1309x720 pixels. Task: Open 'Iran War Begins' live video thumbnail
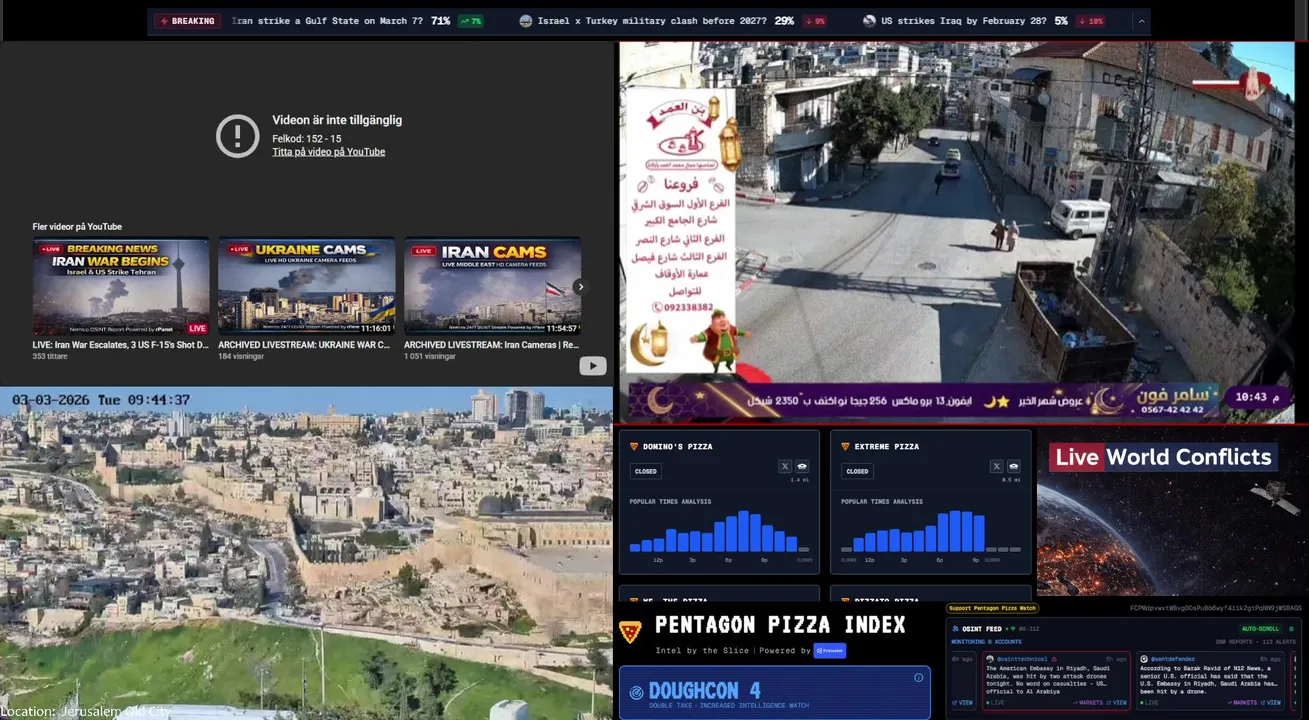pyautogui.click(x=121, y=286)
